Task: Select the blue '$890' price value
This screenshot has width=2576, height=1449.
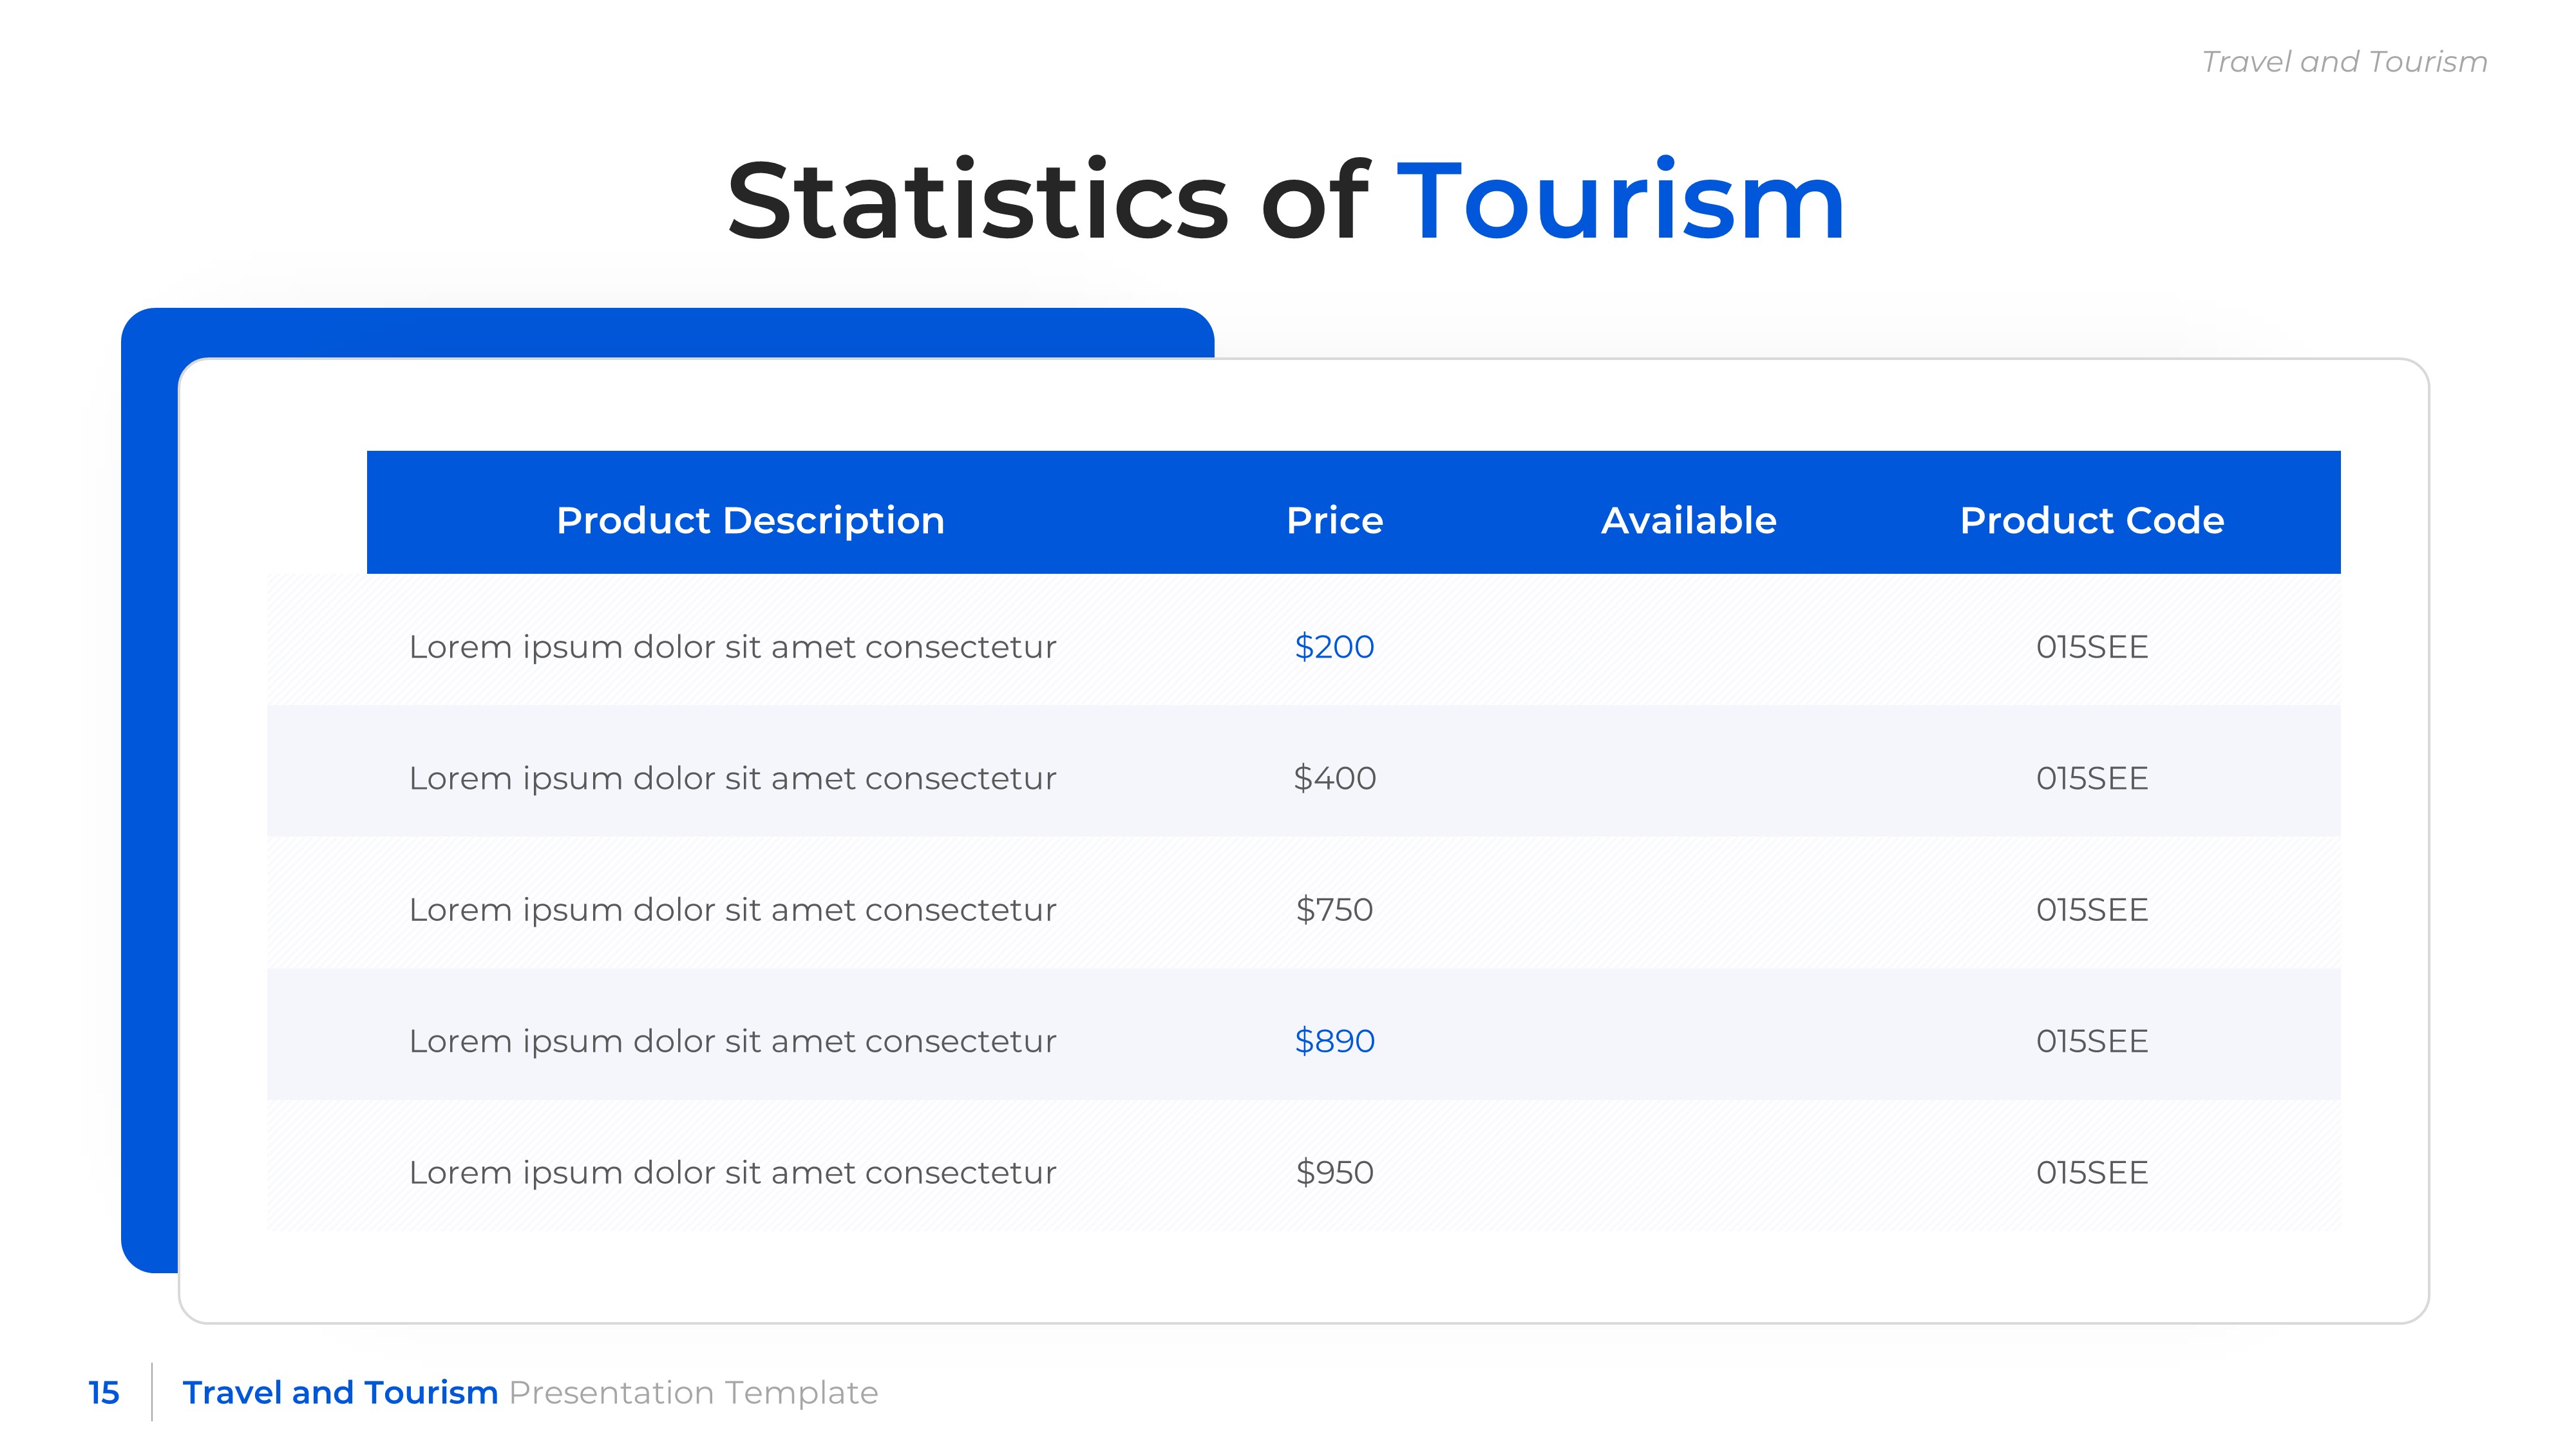Action: pyautogui.click(x=1334, y=1042)
